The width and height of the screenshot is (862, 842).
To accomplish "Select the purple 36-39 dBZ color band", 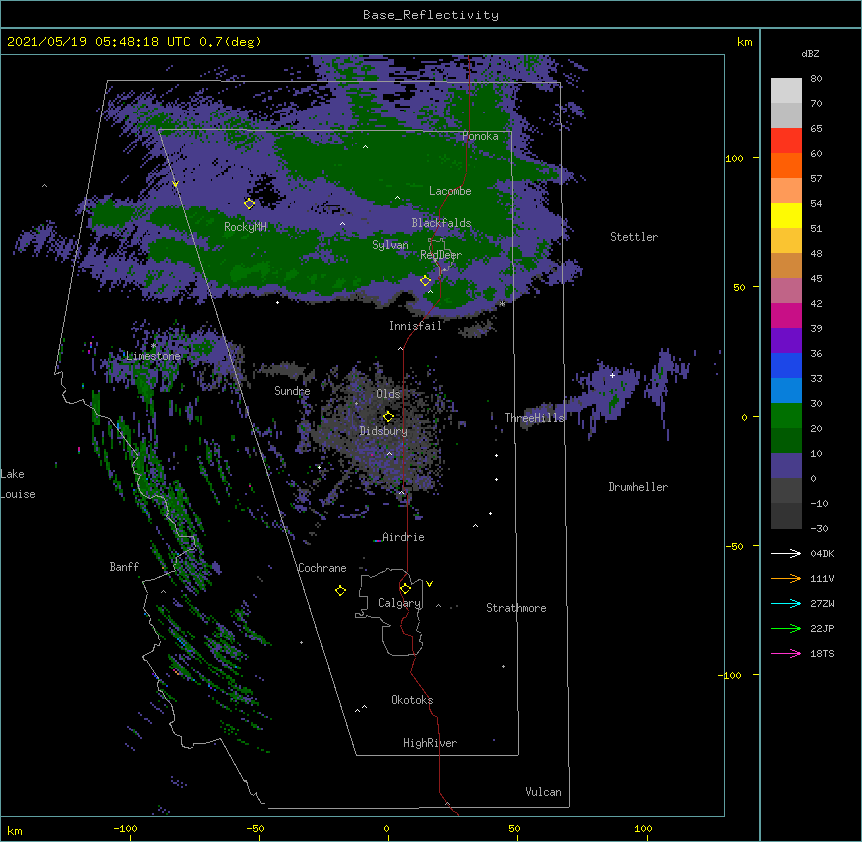I will point(786,341).
